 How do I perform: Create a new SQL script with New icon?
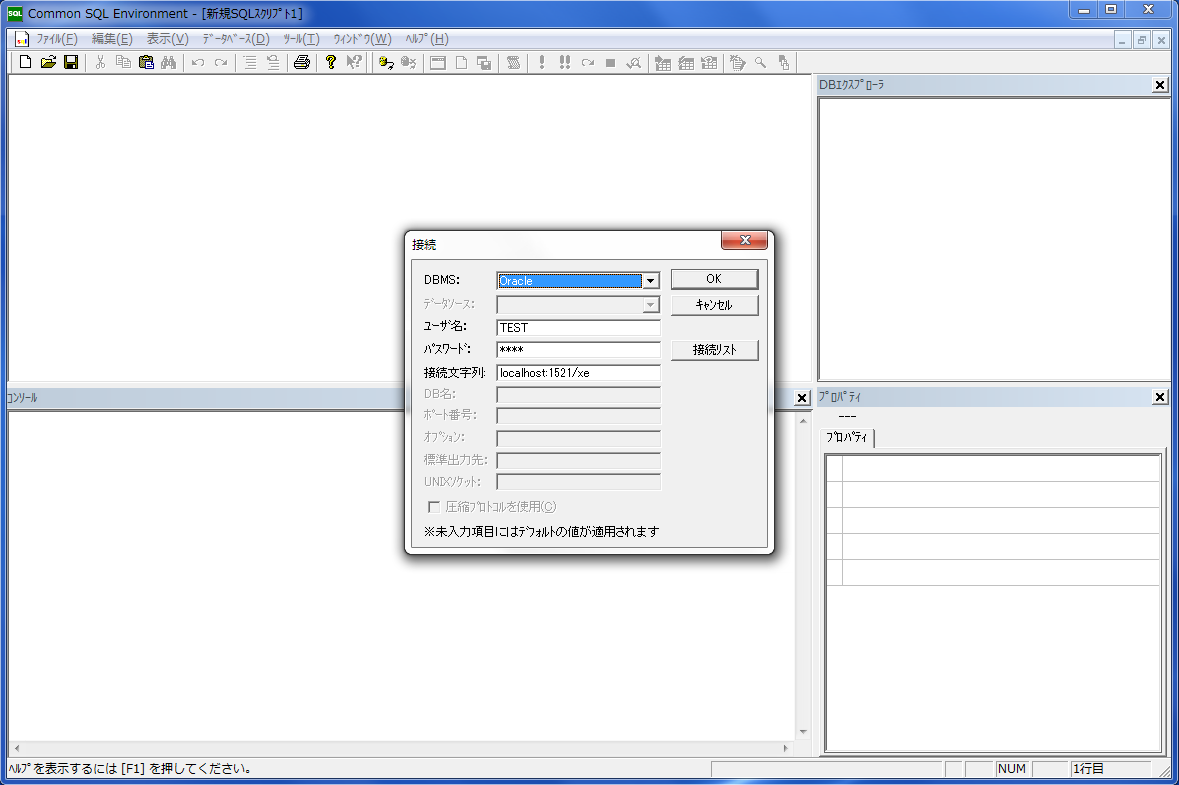click(26, 62)
